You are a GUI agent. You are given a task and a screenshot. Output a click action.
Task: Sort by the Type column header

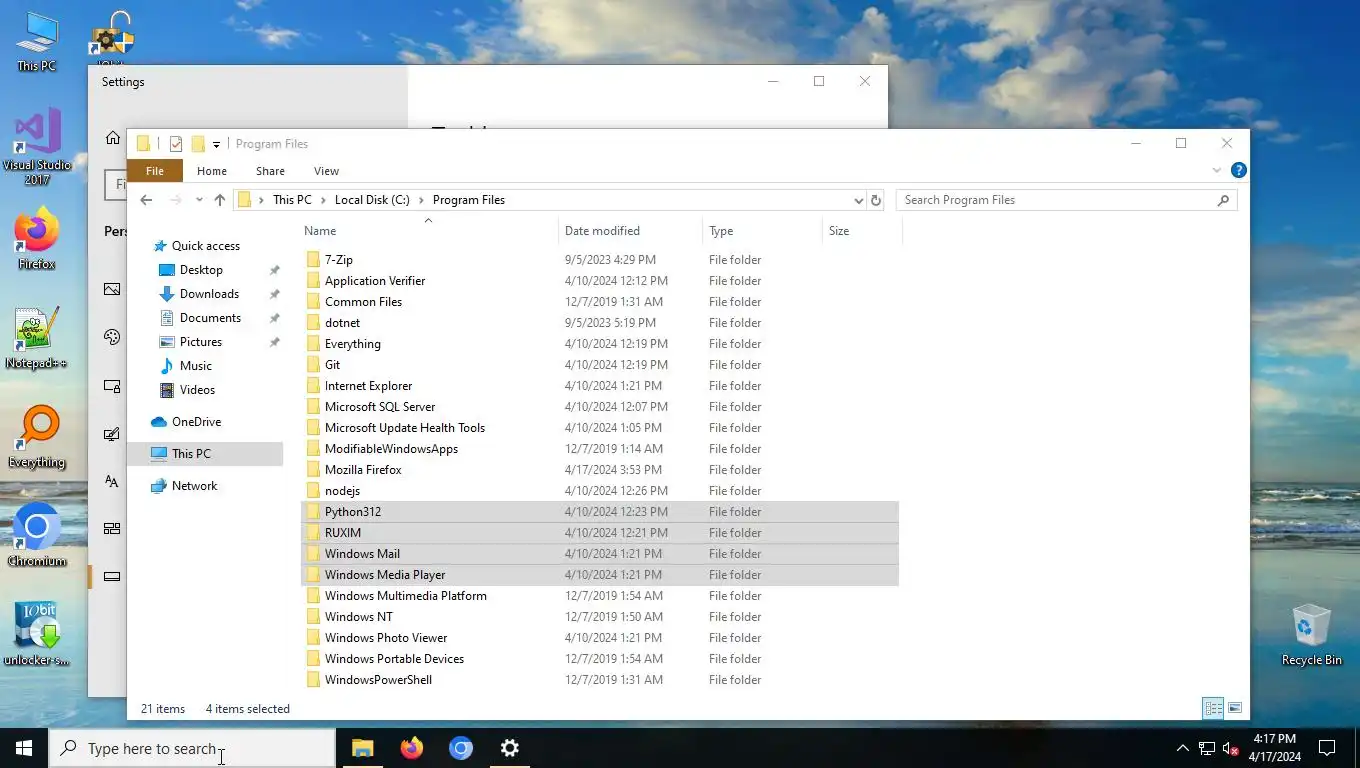pyautogui.click(x=762, y=231)
